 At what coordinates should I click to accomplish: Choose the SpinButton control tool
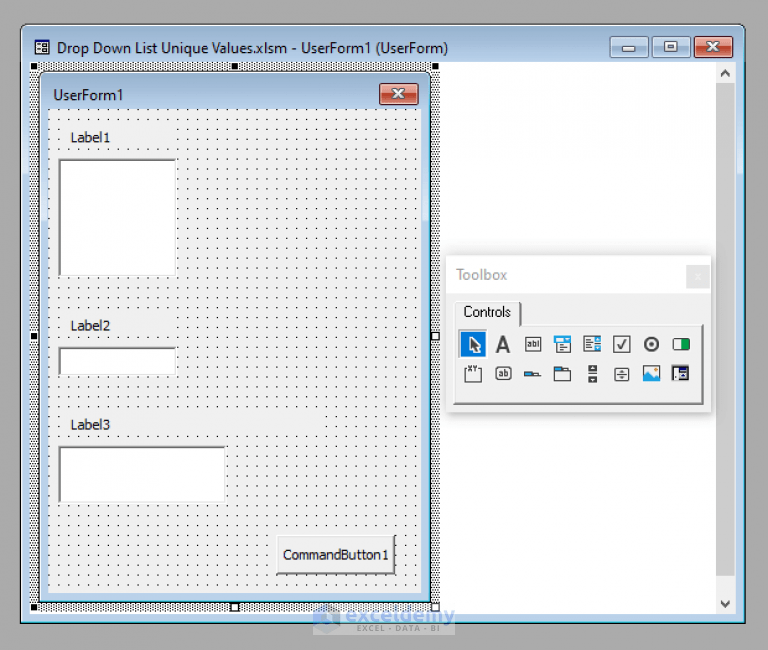click(x=622, y=375)
